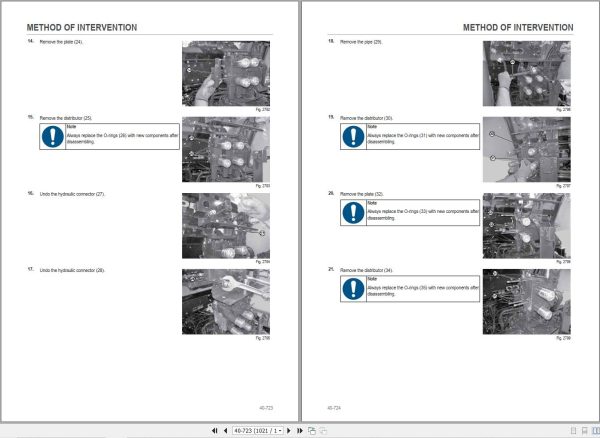The height and width of the screenshot is (438, 600).
Task: Click step text 'Remove the pipe (29)'
Action: 361,42
